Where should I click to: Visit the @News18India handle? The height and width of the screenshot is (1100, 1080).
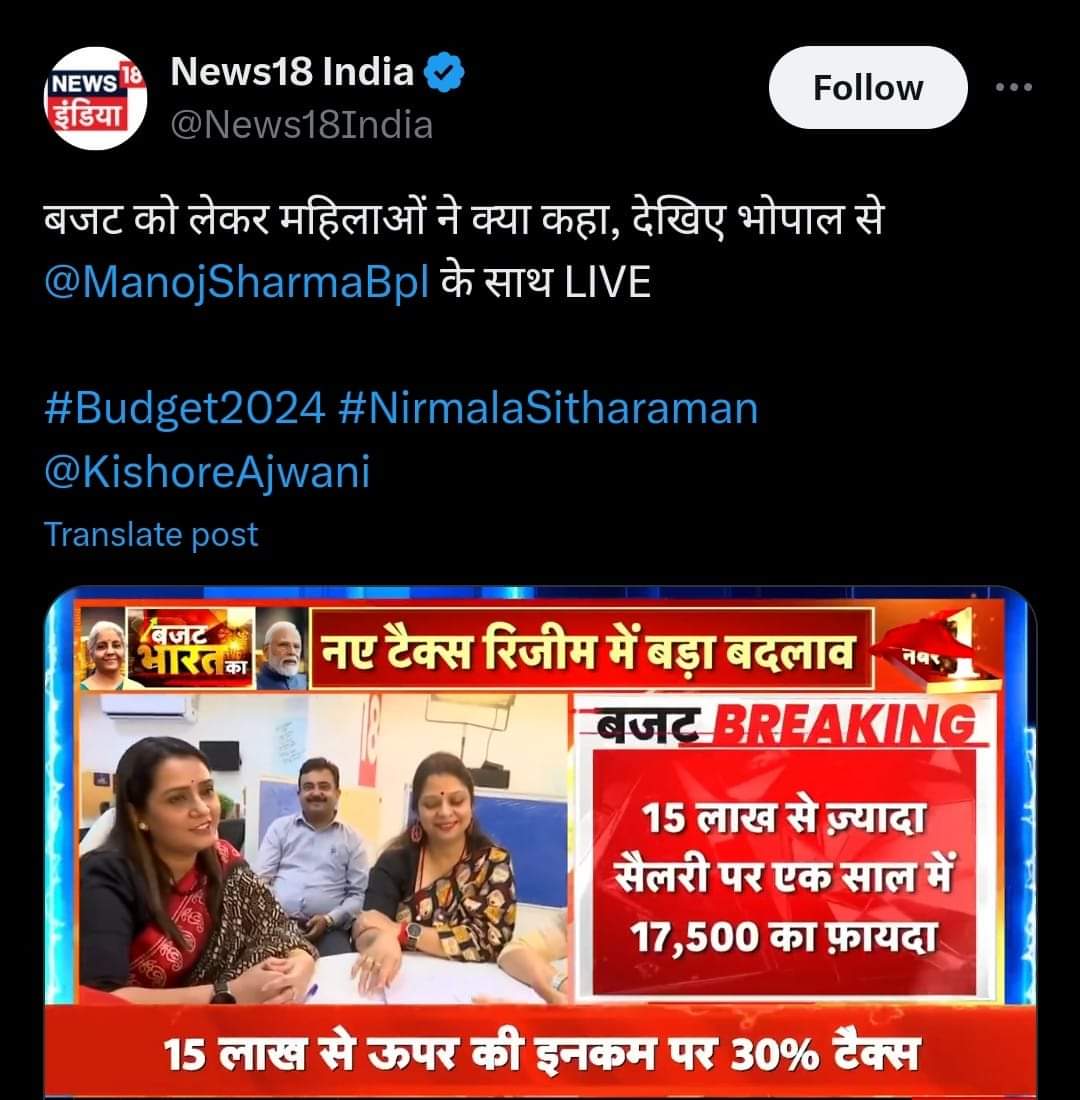pos(302,126)
